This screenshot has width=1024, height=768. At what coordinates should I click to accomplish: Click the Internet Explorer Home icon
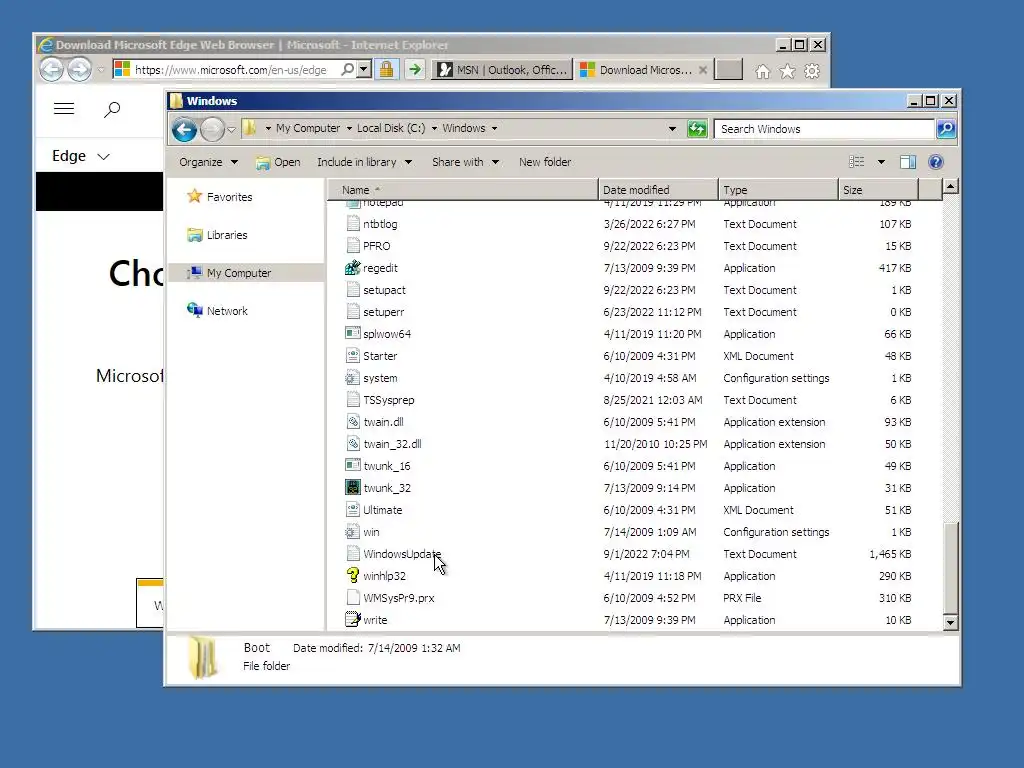click(762, 71)
